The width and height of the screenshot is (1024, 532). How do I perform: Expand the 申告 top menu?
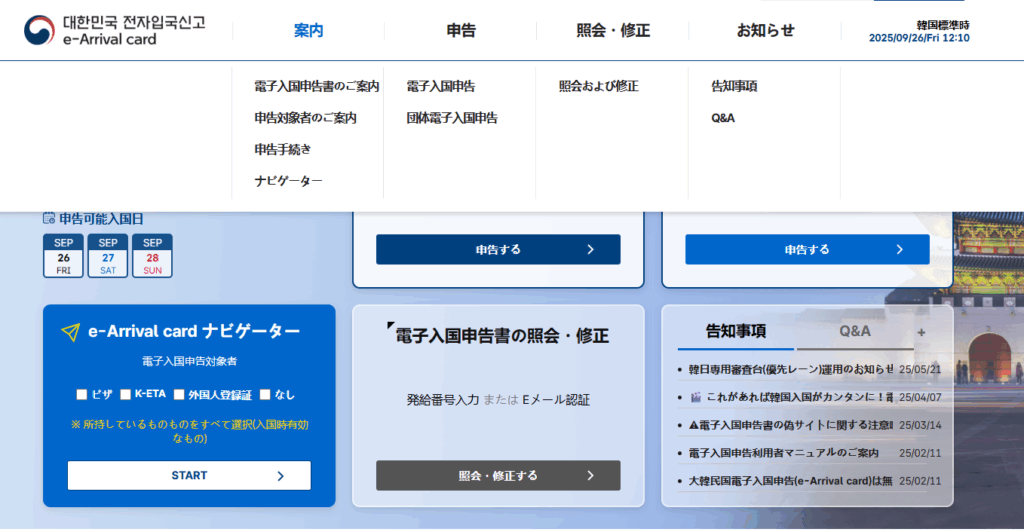[461, 31]
